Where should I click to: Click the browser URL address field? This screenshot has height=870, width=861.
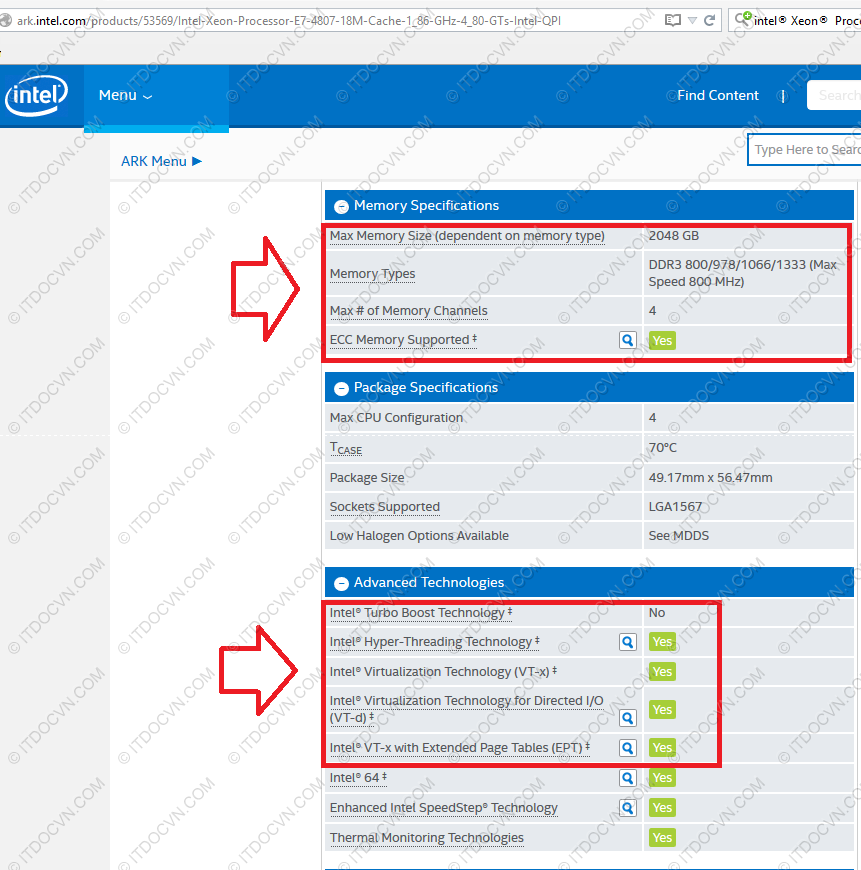(330, 20)
